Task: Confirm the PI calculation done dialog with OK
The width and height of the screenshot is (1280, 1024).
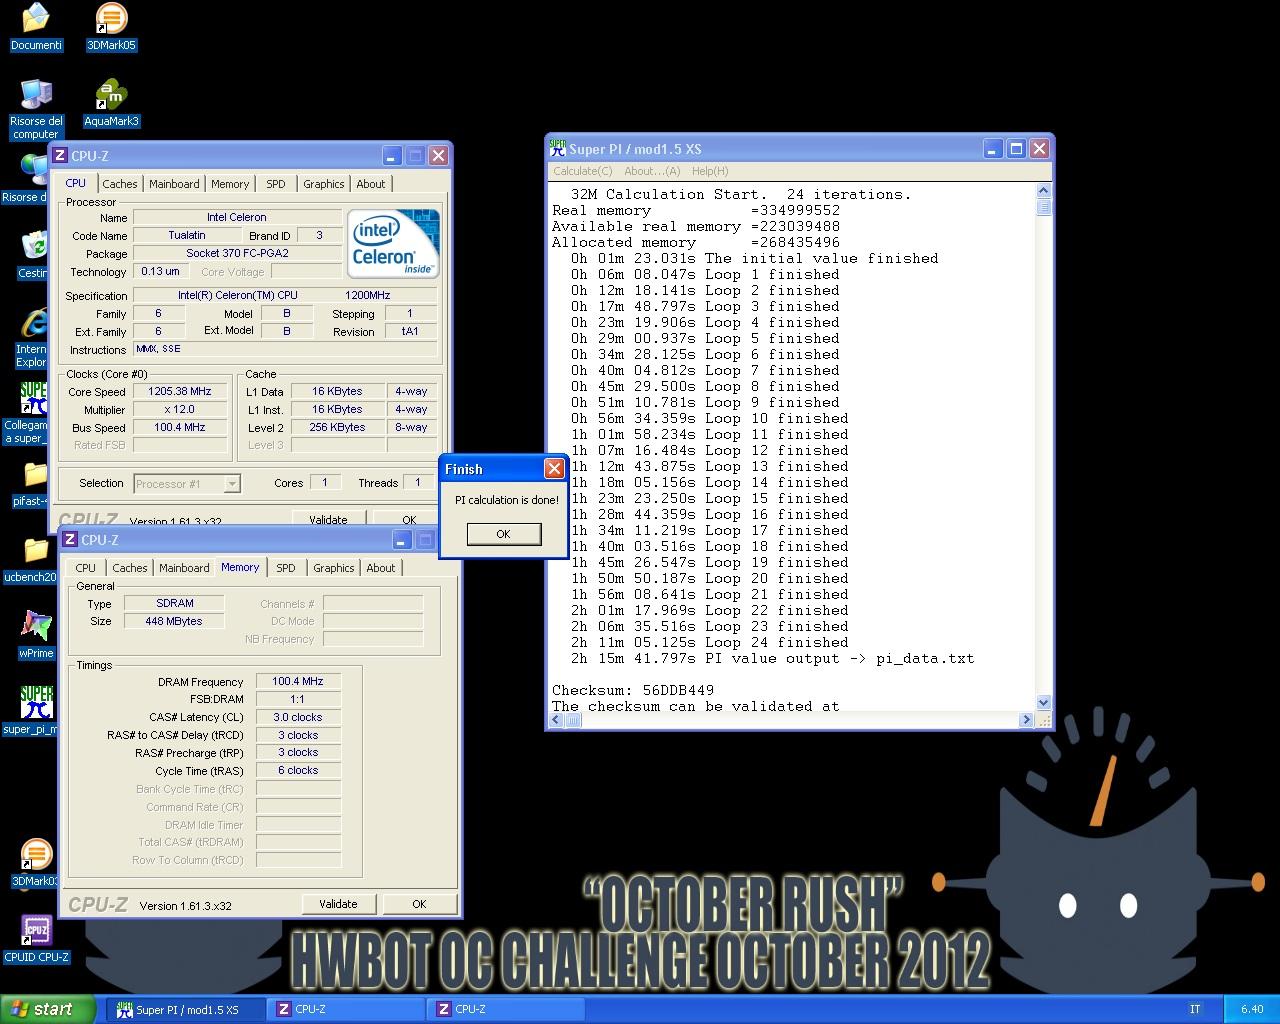Action: point(504,534)
